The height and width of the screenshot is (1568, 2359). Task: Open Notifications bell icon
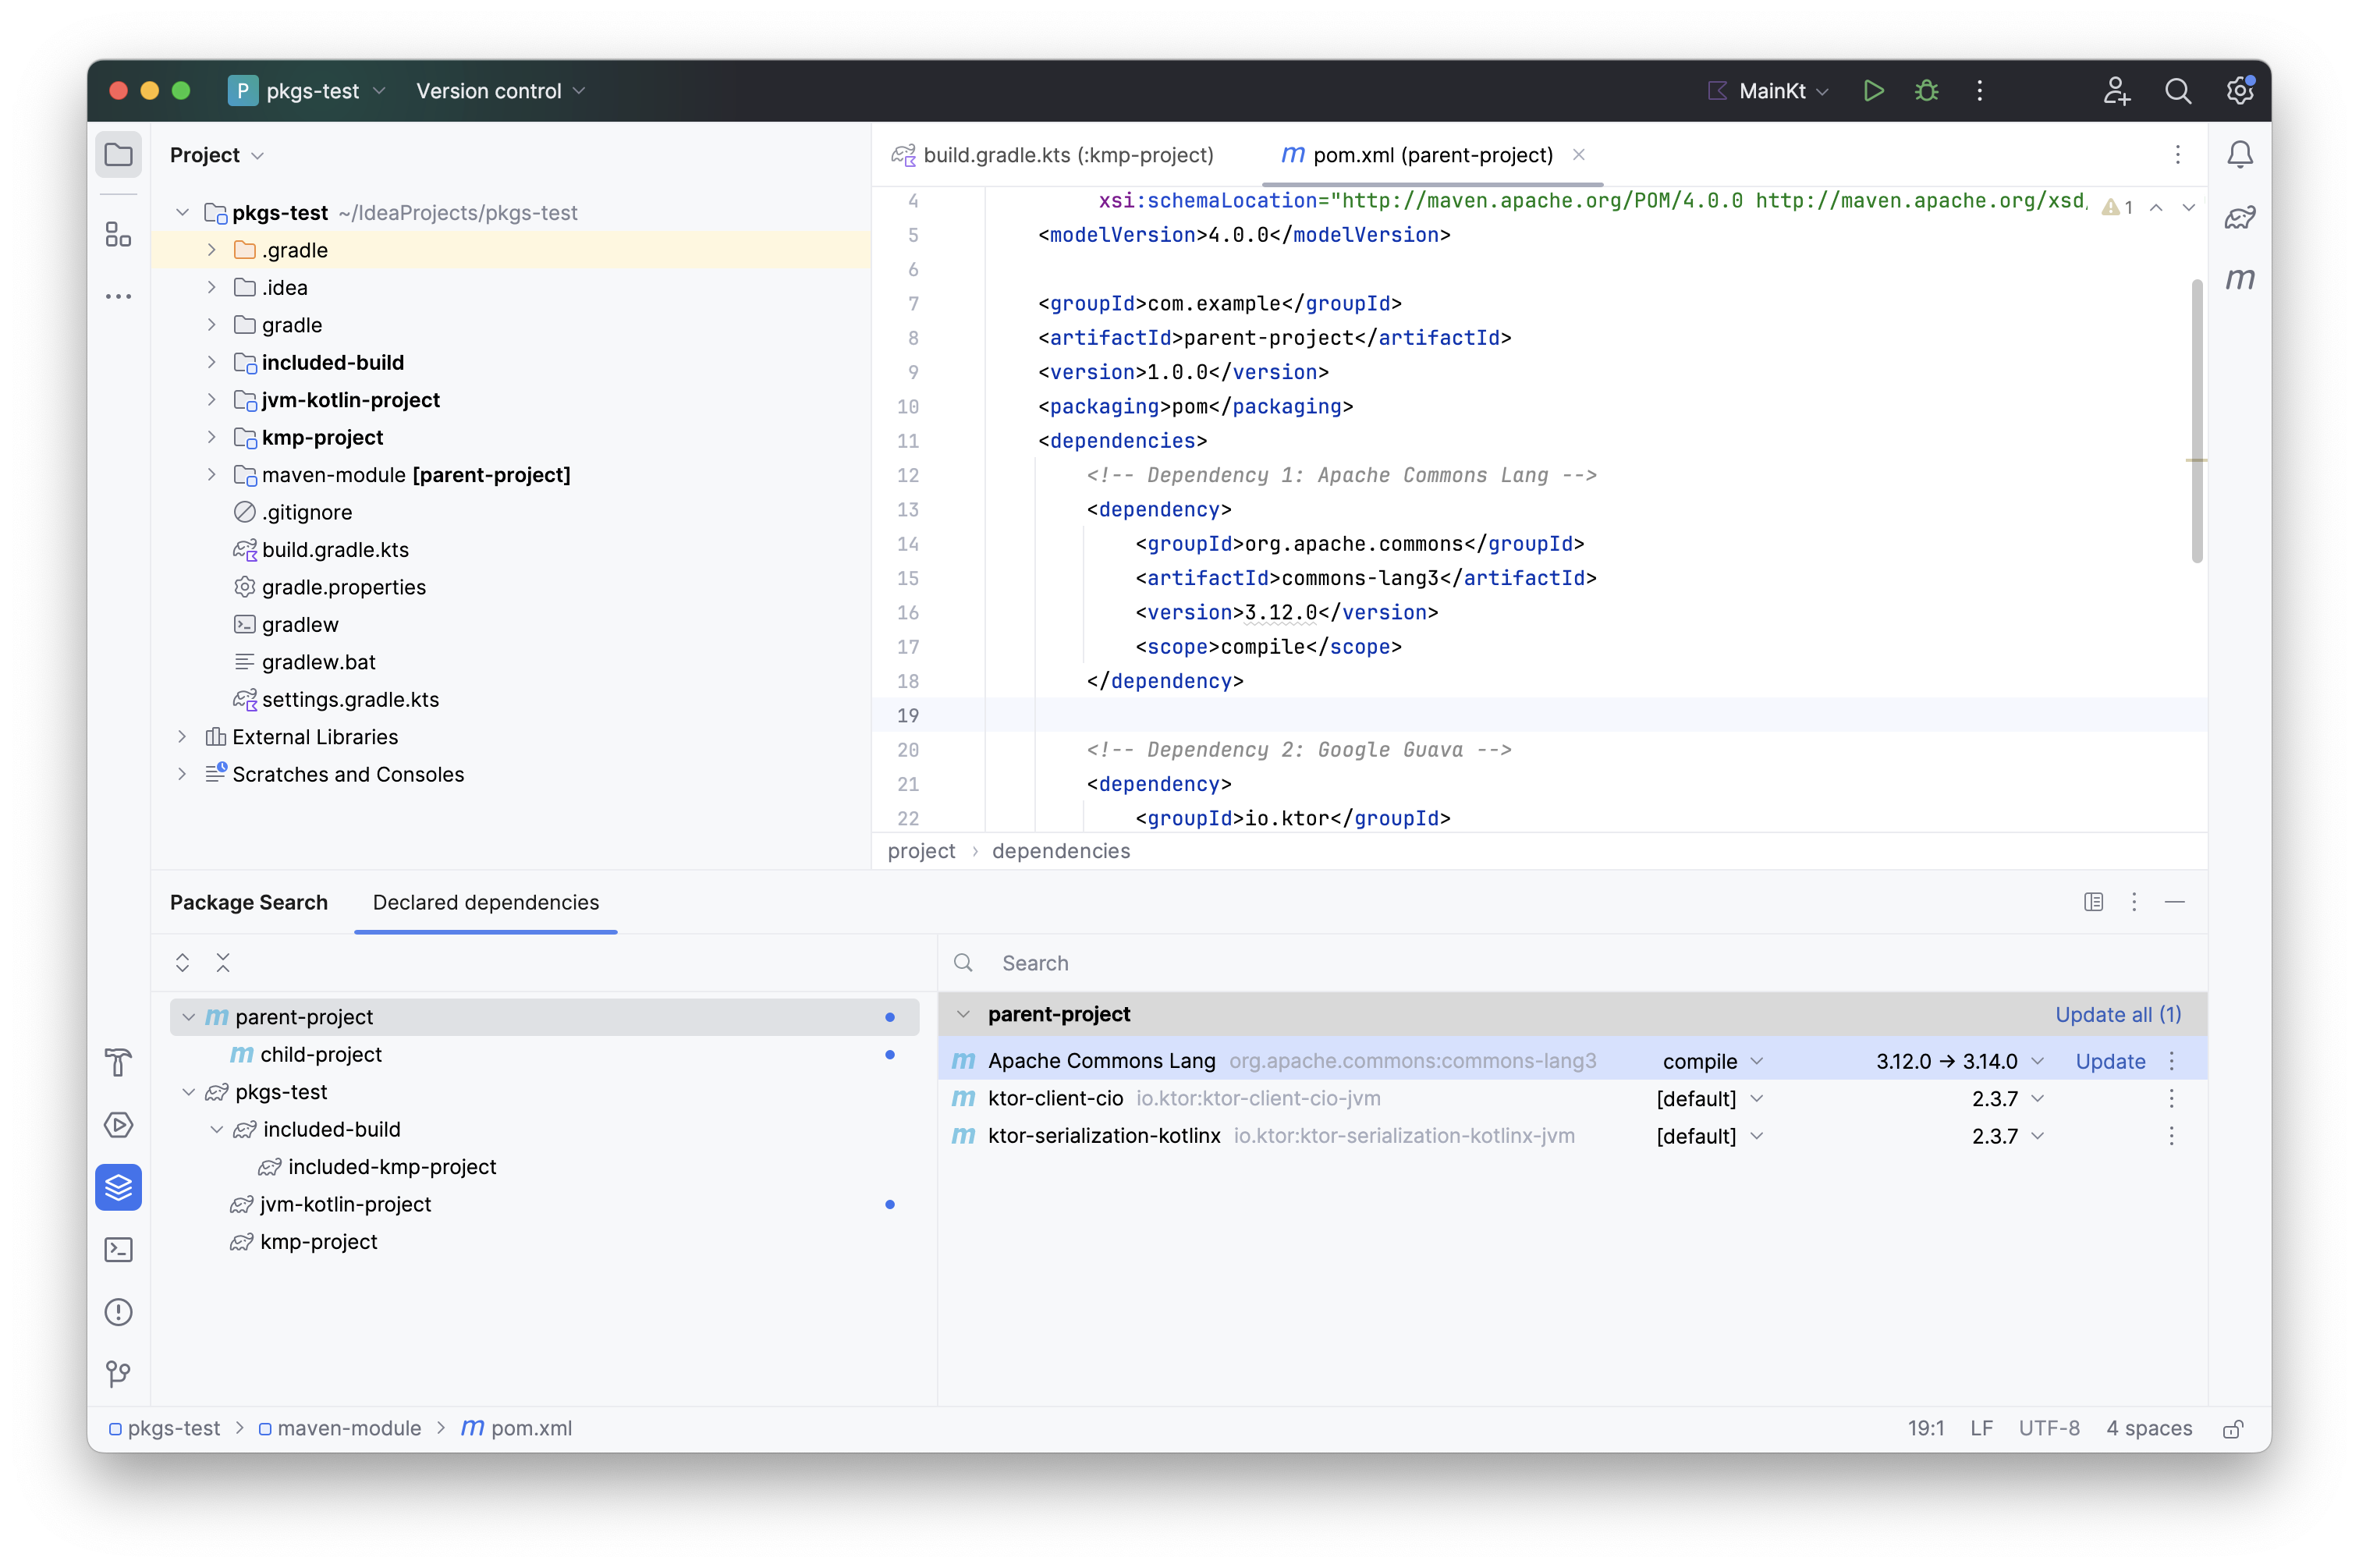click(2239, 154)
